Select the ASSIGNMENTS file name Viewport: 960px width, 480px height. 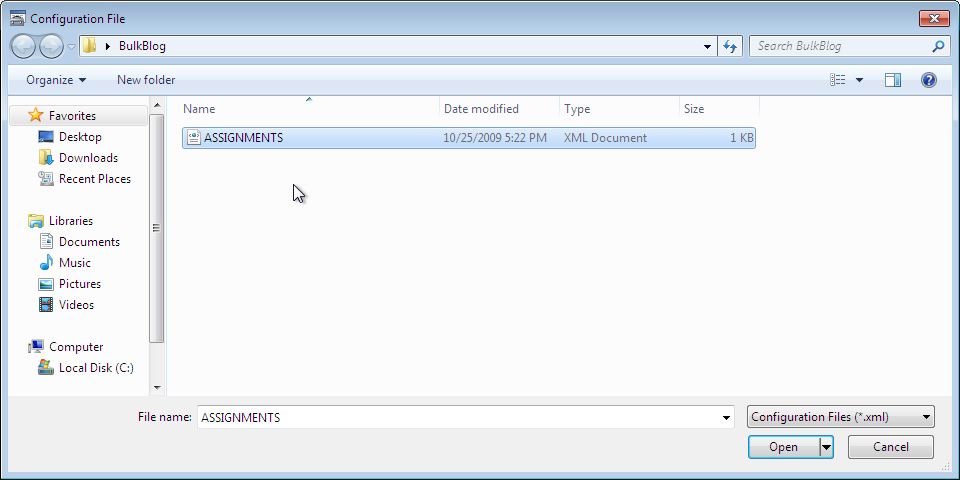pyautogui.click(x=244, y=138)
